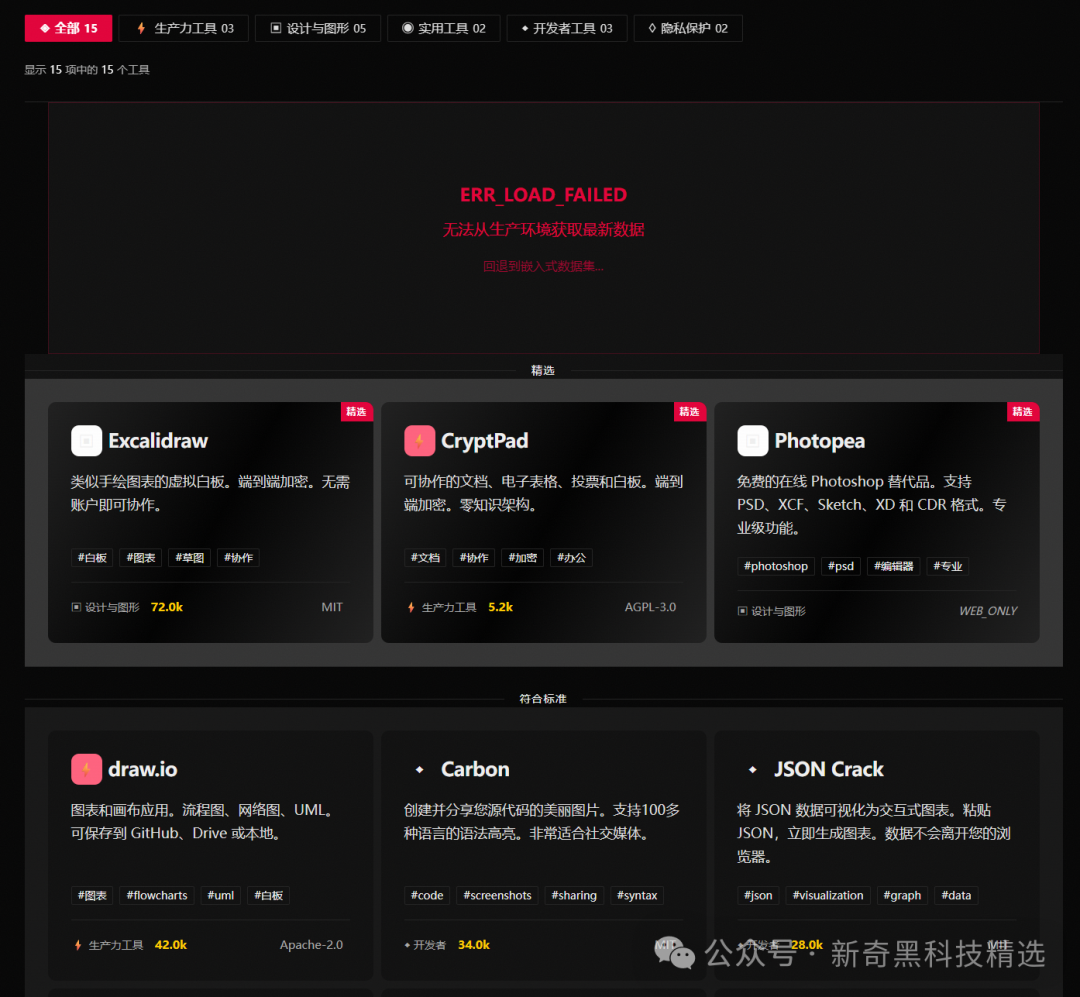Open the JSON Crack card title
Image resolution: width=1080 pixels, height=997 pixels.
(829, 769)
